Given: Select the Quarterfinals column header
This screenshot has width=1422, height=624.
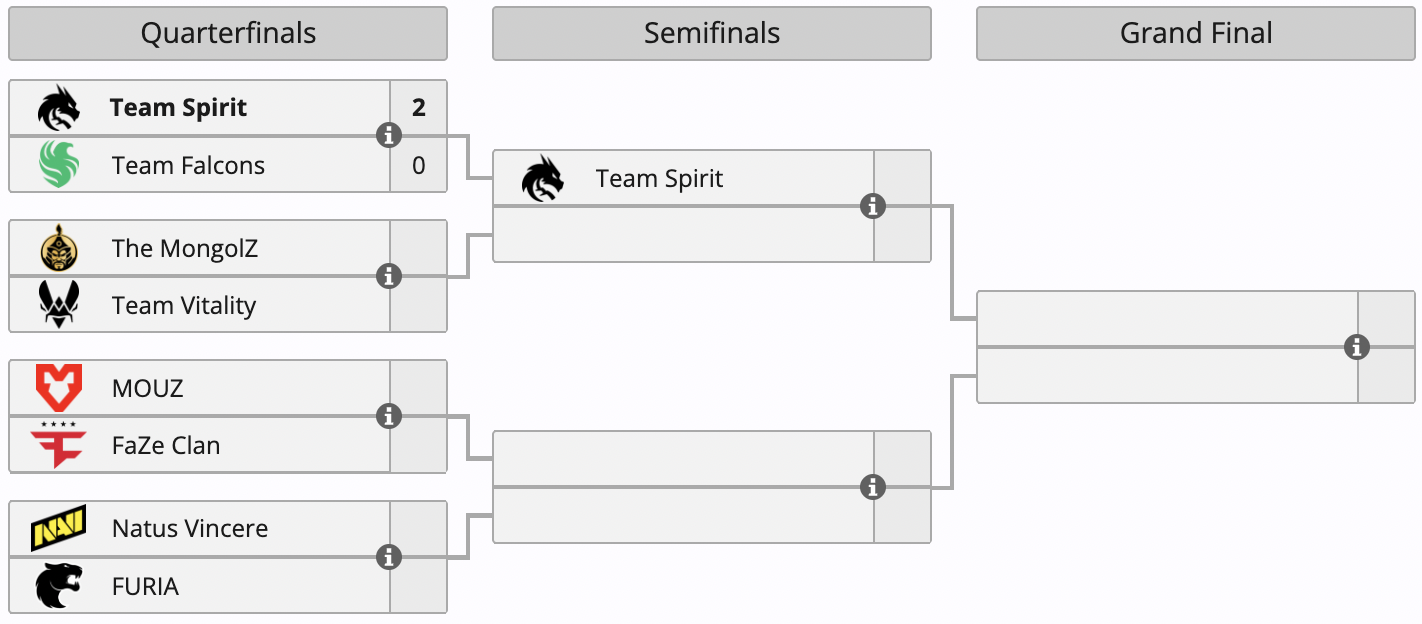Looking at the screenshot, I should 228,34.
